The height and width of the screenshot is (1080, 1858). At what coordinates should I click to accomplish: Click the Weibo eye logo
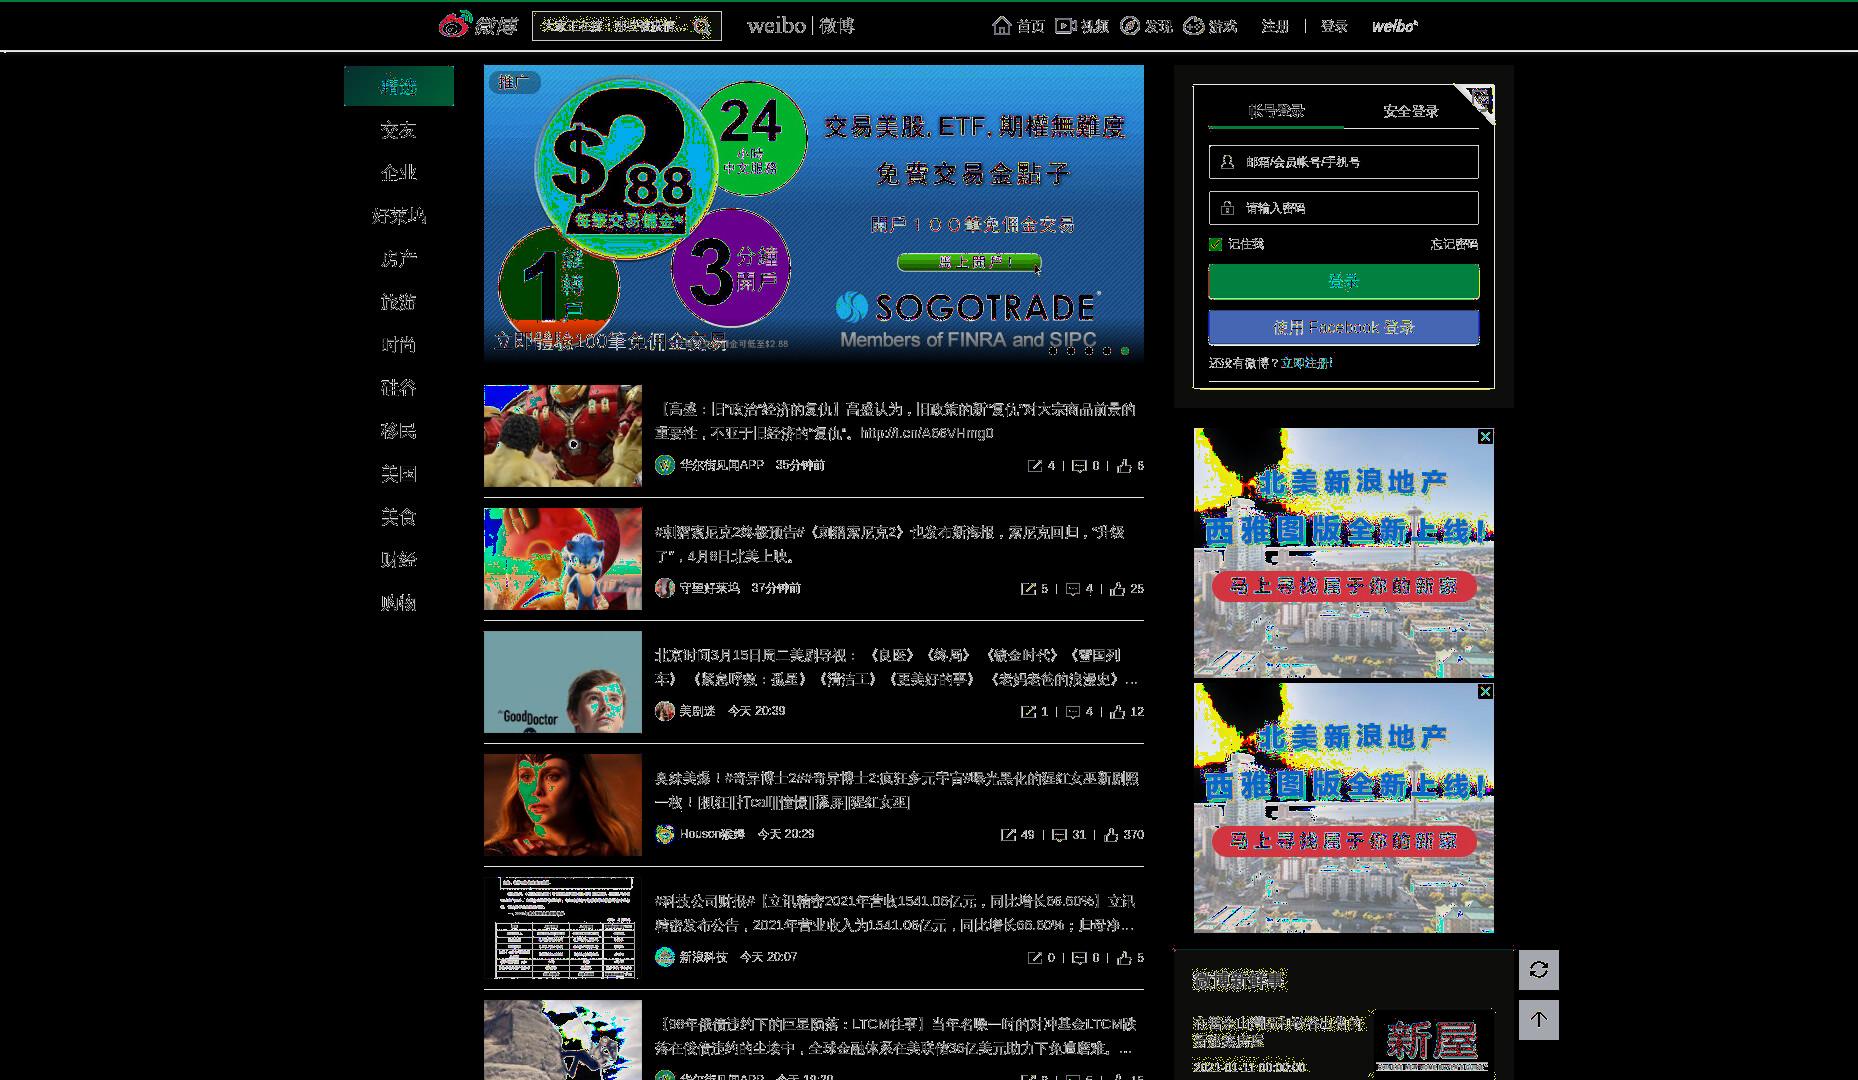click(x=454, y=24)
